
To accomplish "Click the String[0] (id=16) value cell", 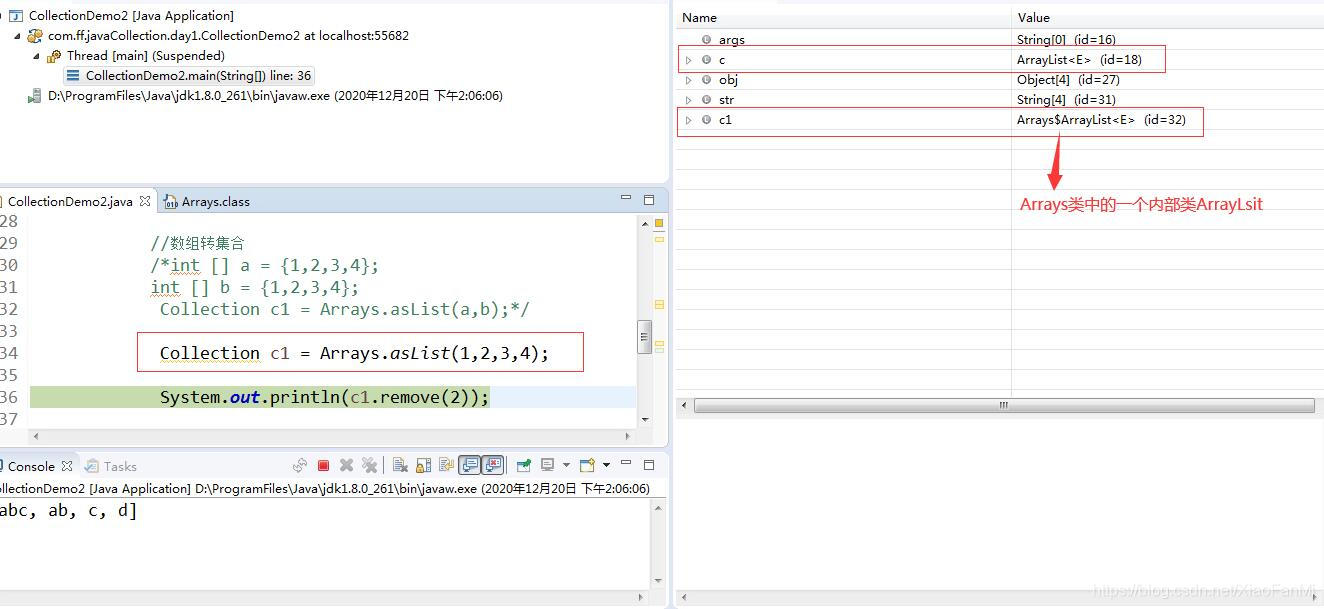I will click(1066, 40).
